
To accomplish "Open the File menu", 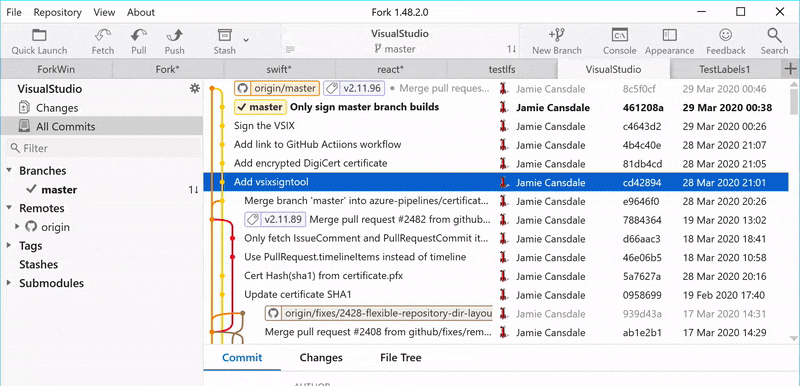I will coord(14,12).
